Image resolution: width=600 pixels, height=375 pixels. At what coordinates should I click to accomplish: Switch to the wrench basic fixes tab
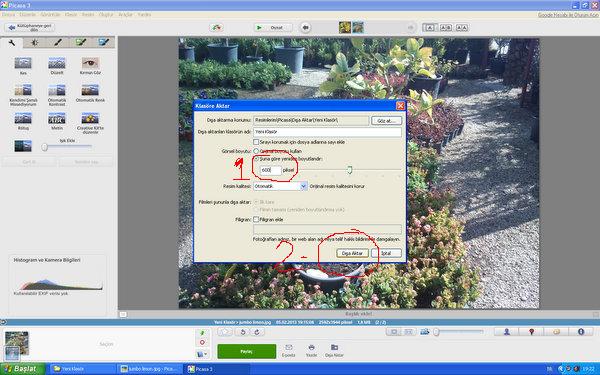pos(11,42)
